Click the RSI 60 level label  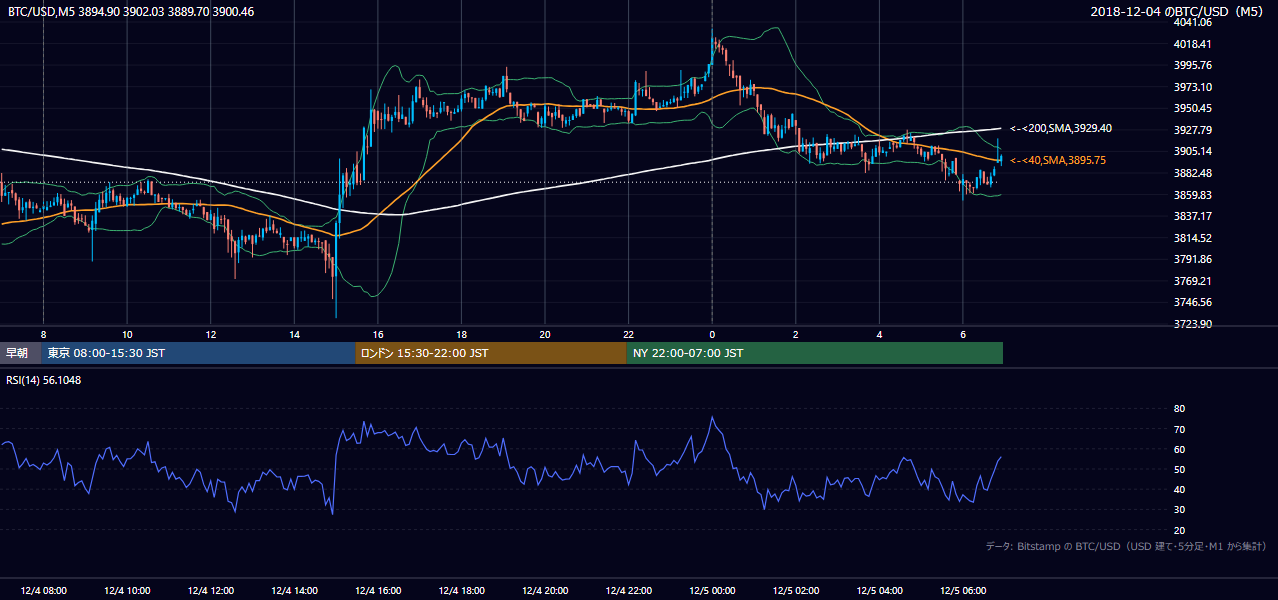click(1179, 449)
